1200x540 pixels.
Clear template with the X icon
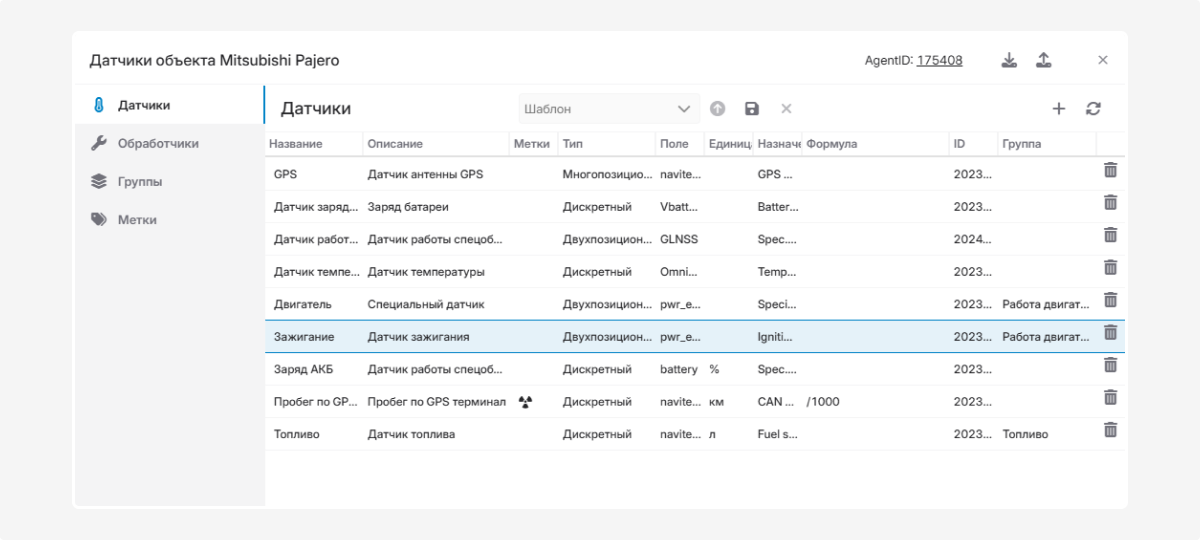786,109
